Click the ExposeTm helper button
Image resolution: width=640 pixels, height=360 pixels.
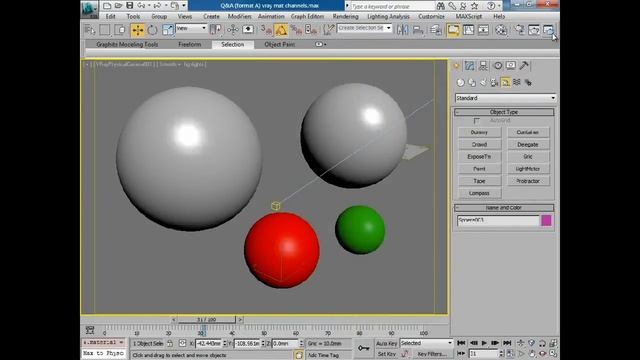coord(479,157)
